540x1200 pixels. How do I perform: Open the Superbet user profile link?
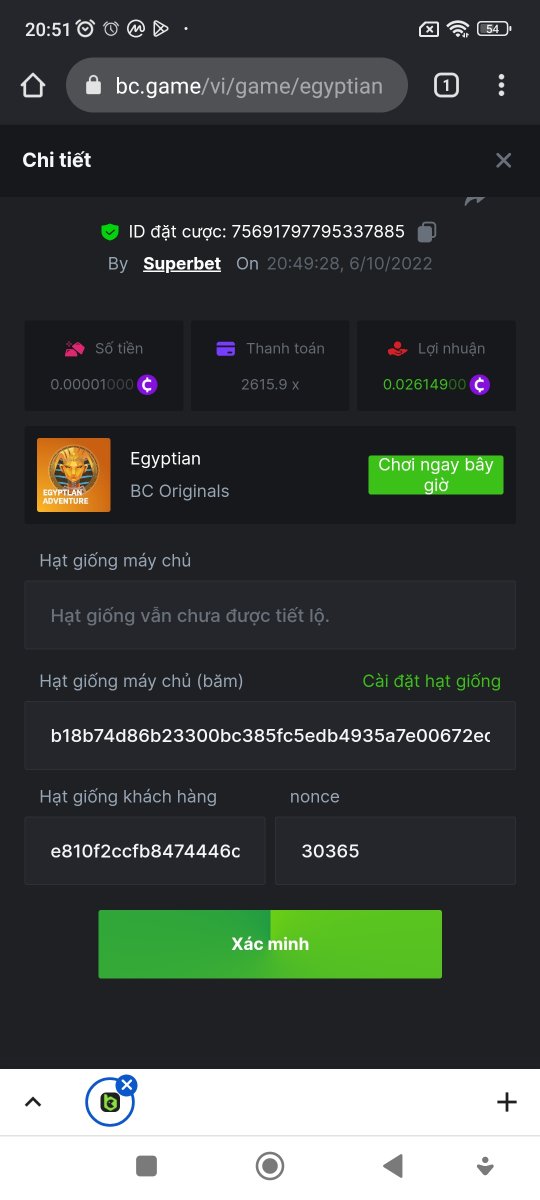(182, 264)
